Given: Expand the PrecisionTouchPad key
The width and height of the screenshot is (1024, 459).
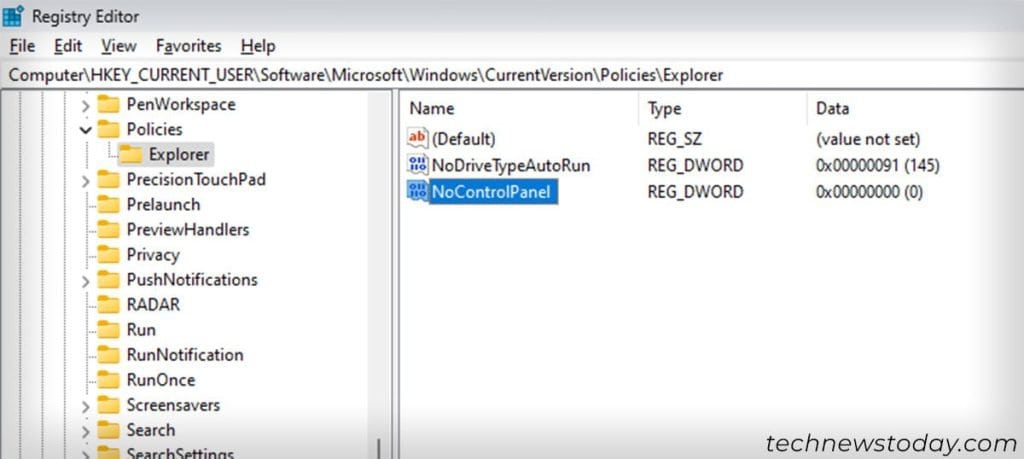Looking at the screenshot, I should pos(86,180).
